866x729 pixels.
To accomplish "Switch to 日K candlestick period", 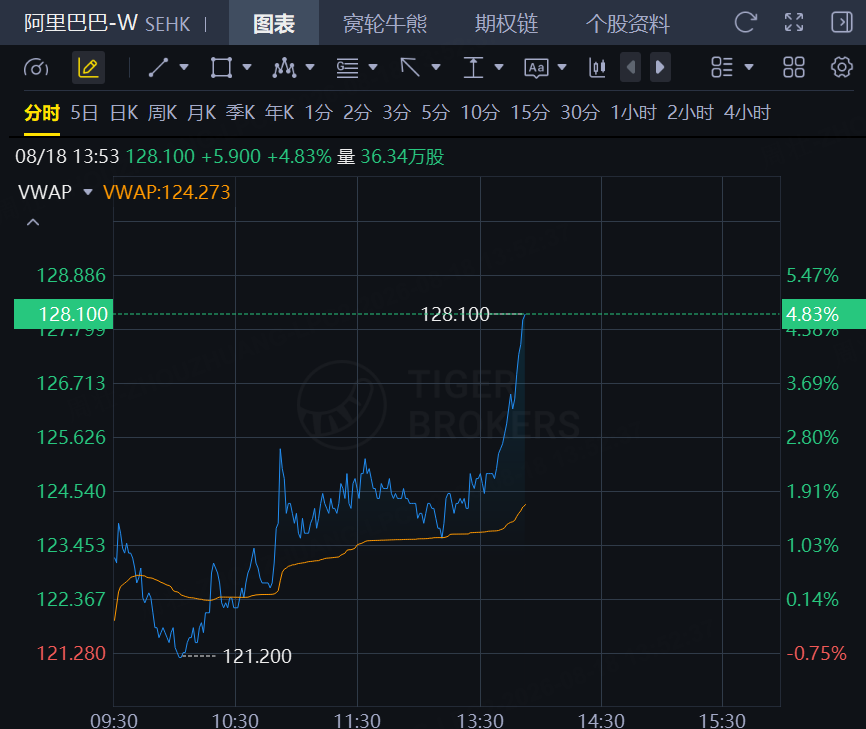I will [124, 113].
